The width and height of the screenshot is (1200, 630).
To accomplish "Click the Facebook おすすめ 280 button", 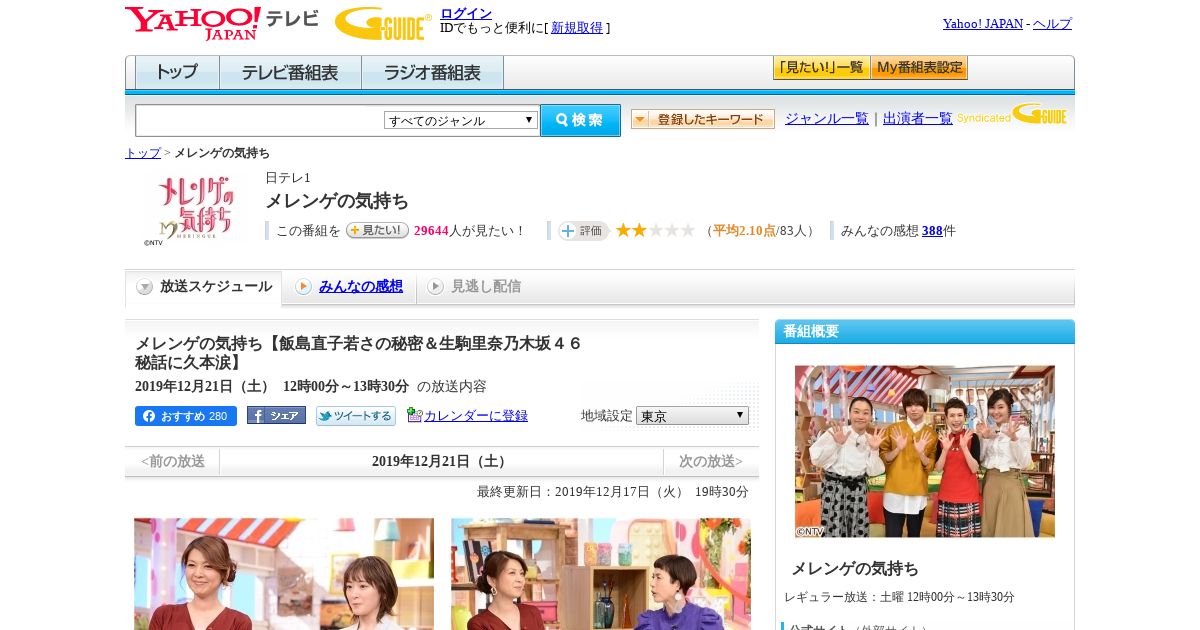I will pos(186,416).
